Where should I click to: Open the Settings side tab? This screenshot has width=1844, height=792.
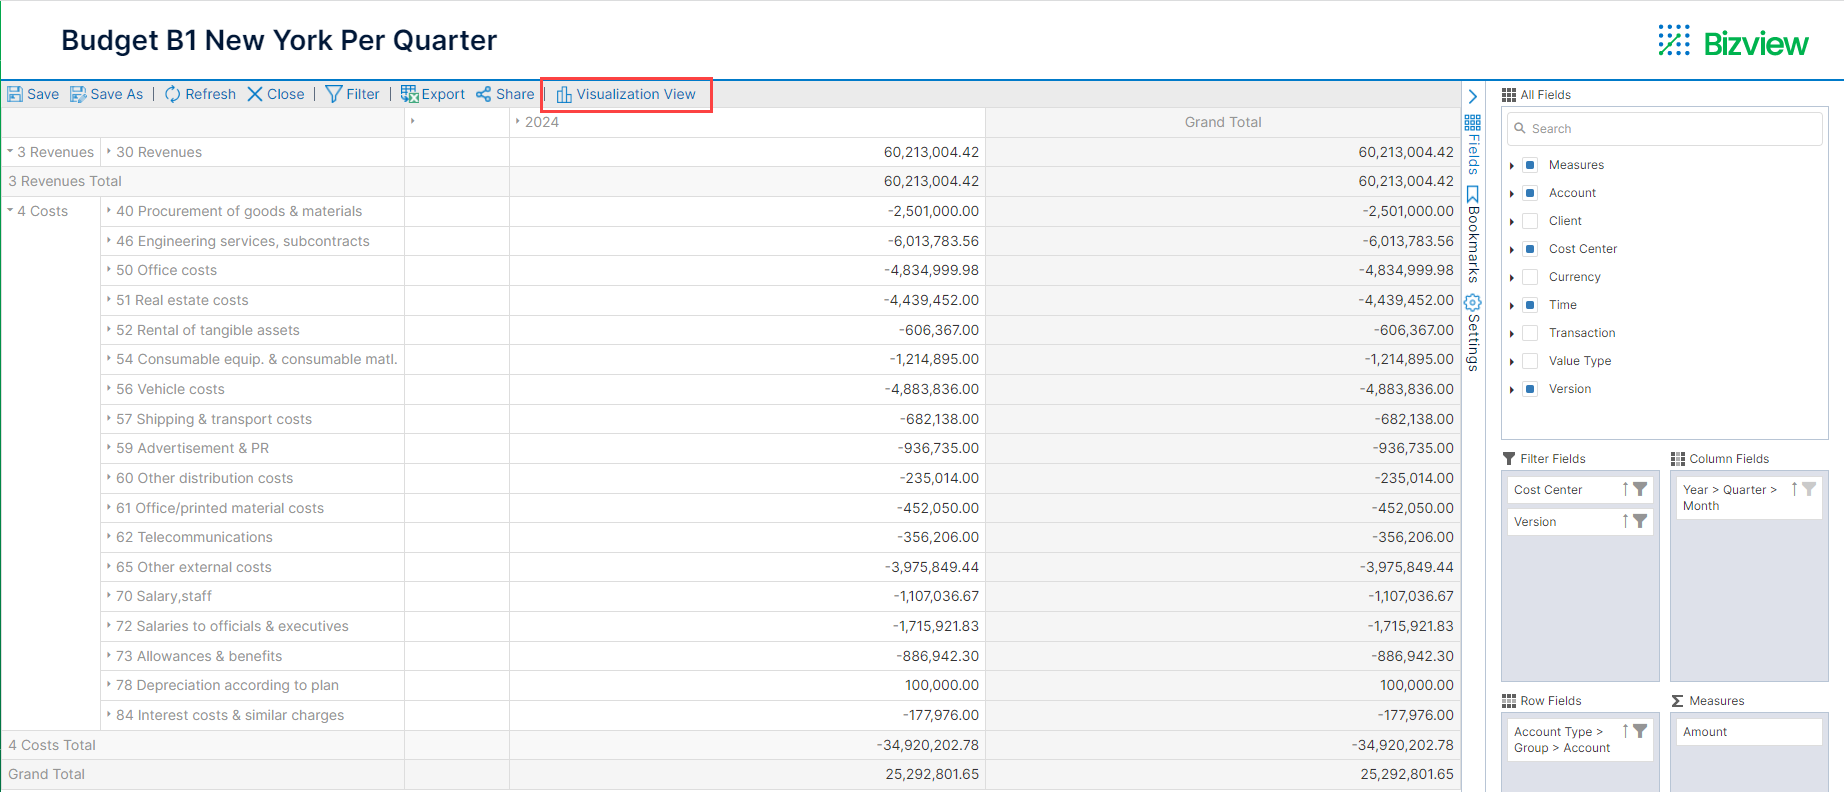pyautogui.click(x=1472, y=333)
